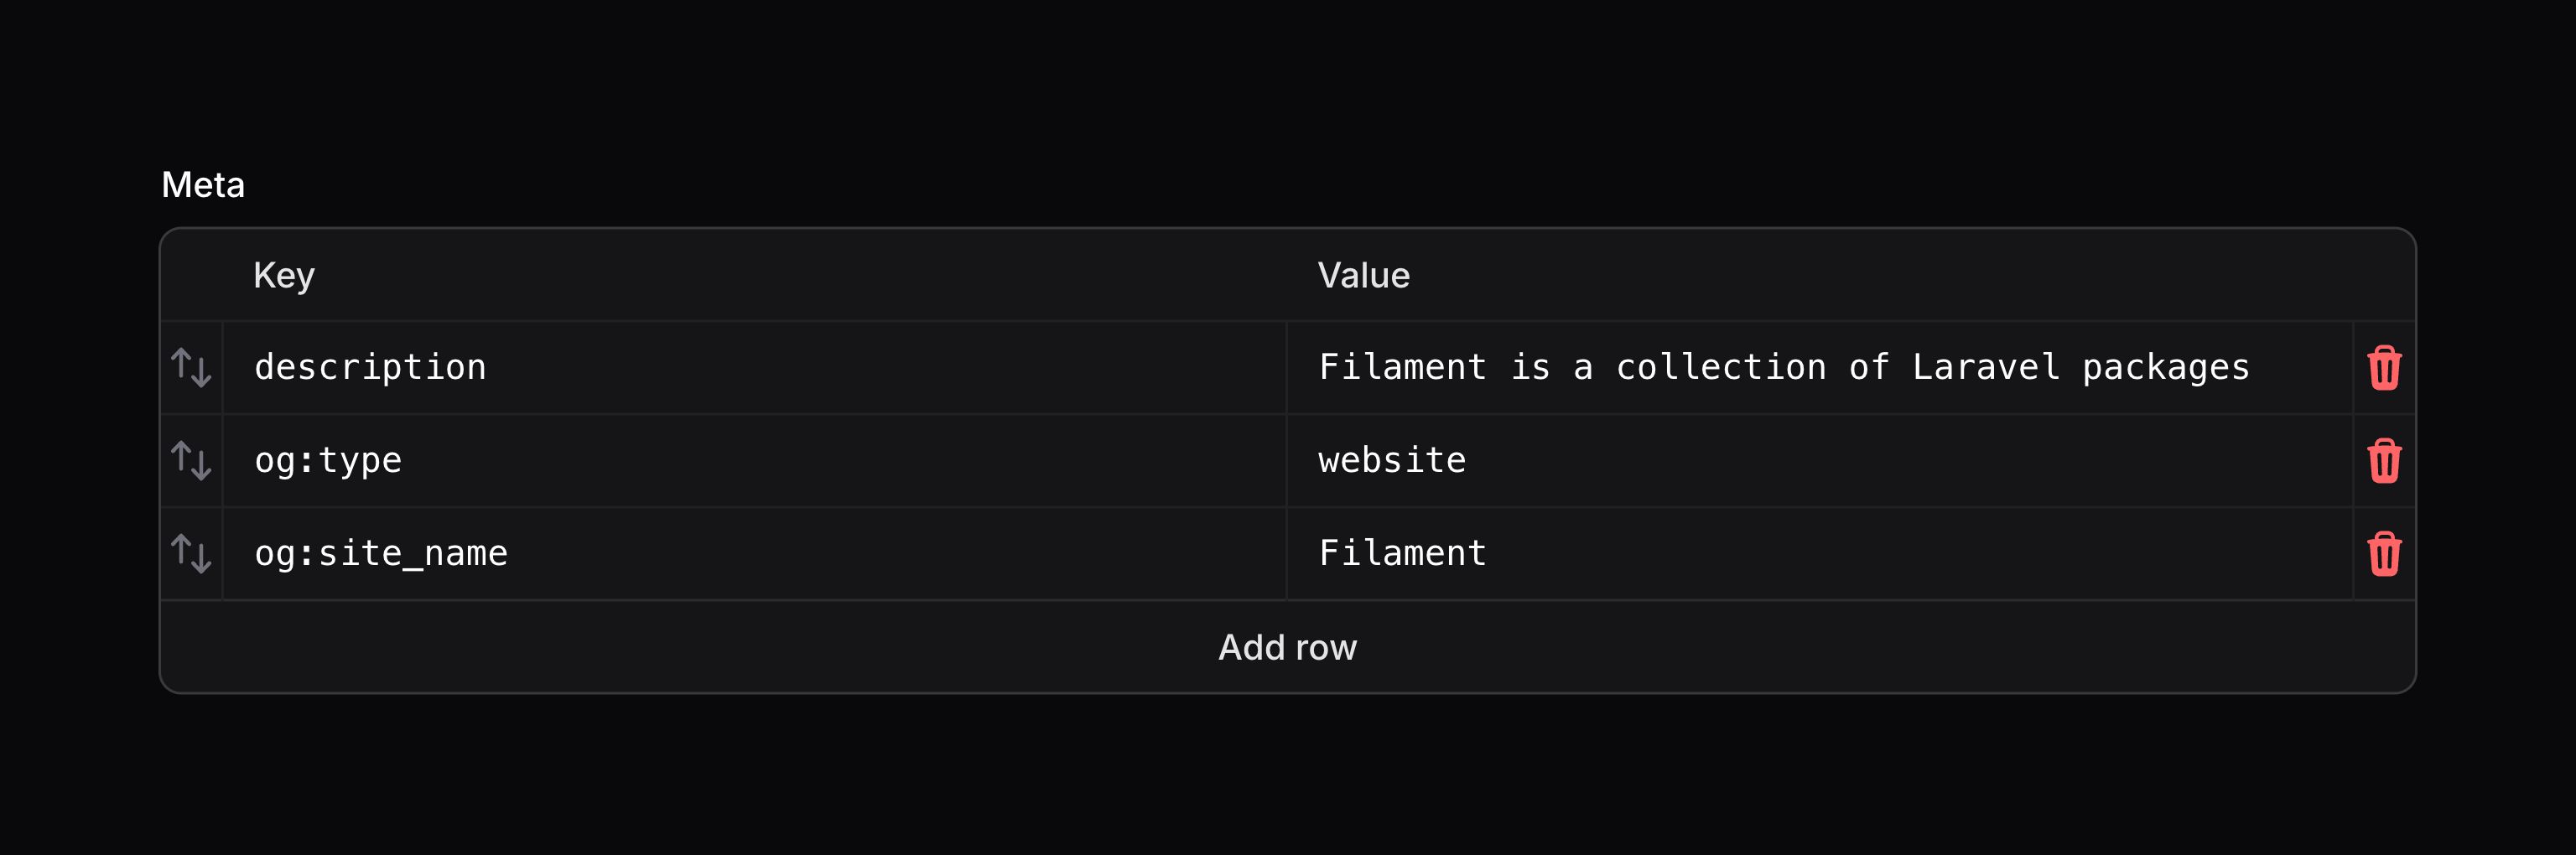This screenshot has width=2576, height=855.
Task: Click the down arrow of the og:type row handle
Action: (x=201, y=466)
